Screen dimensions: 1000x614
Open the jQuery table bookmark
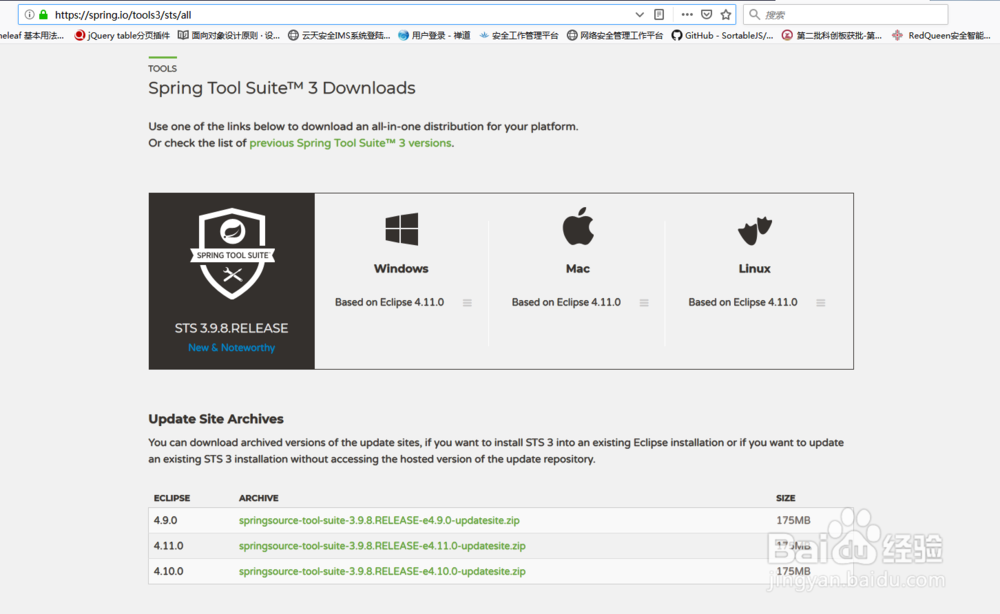point(122,36)
